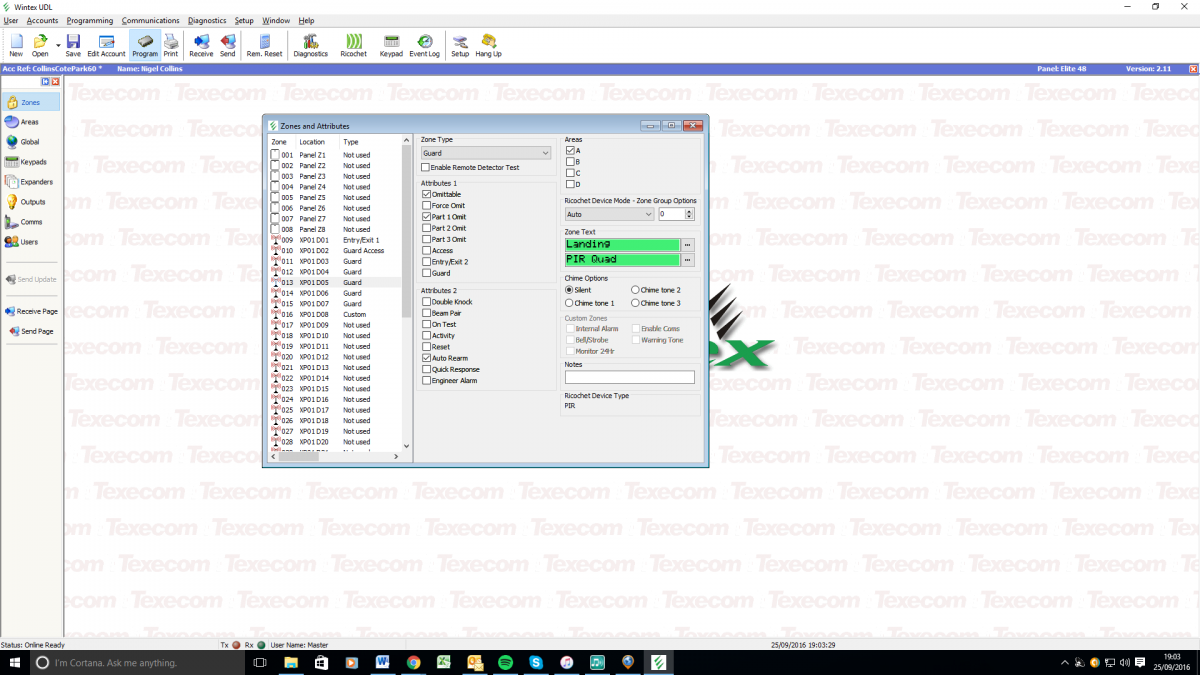Open the Communications menu
This screenshot has height=675, width=1200.
pyautogui.click(x=150, y=20)
